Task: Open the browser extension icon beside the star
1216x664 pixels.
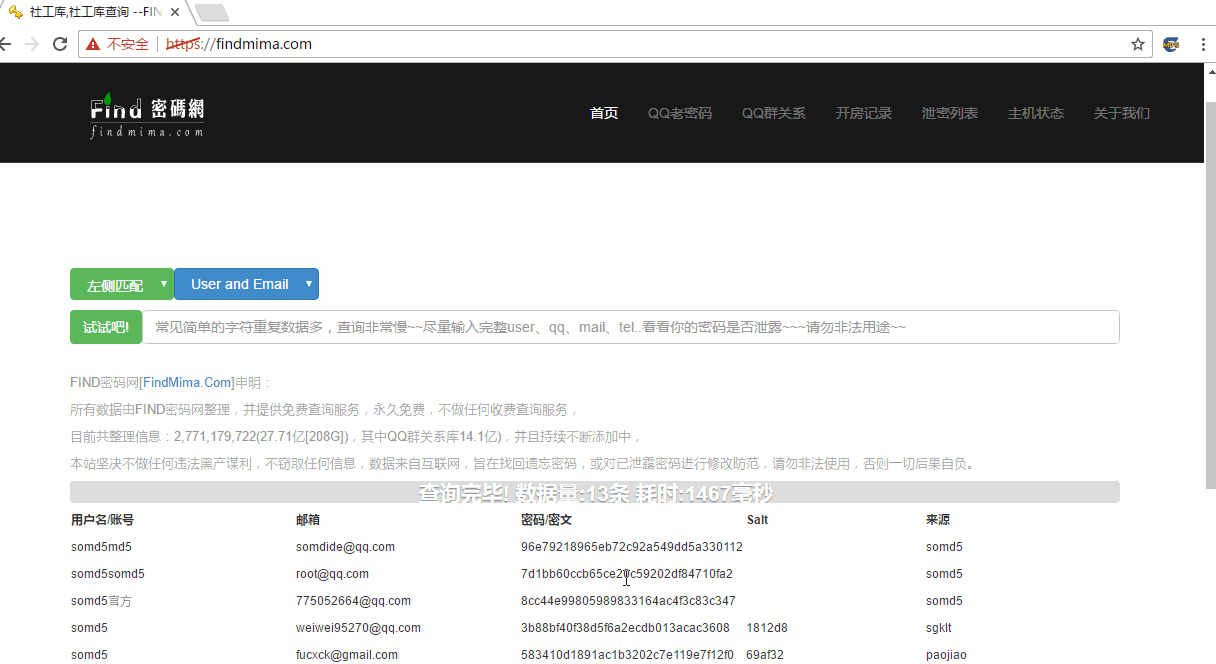Action: pyautogui.click(x=1171, y=44)
